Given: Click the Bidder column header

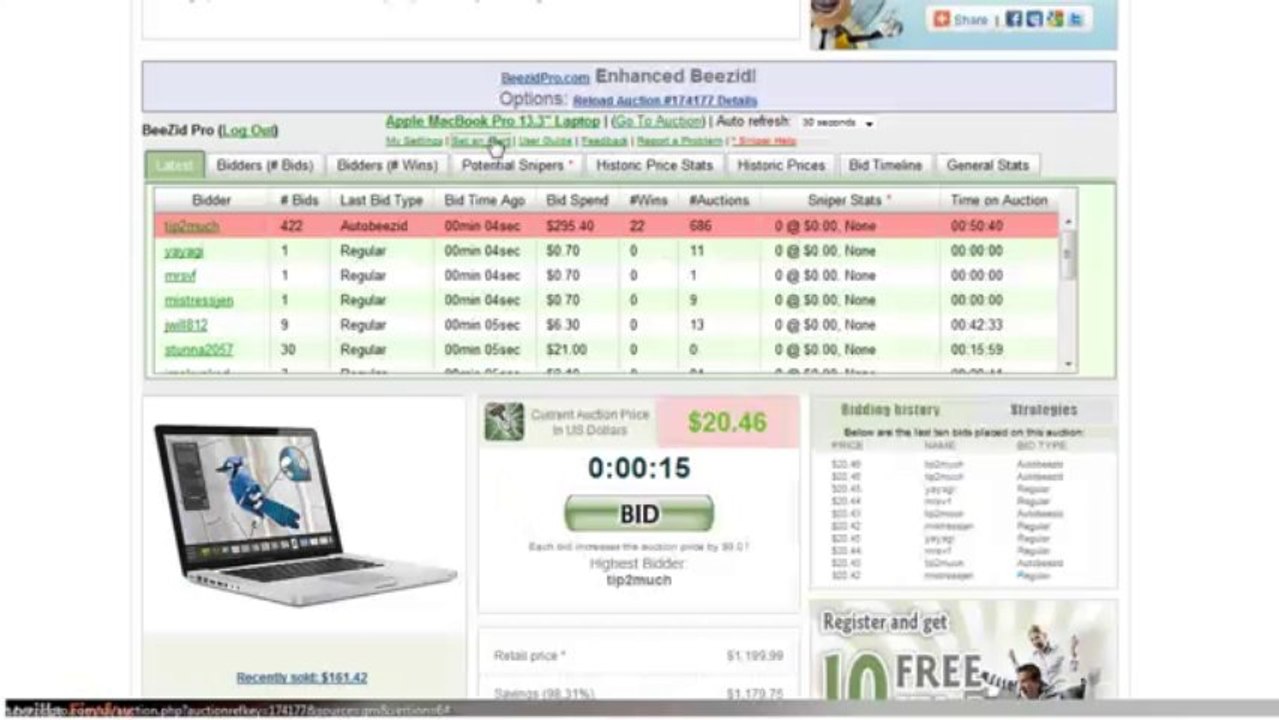Looking at the screenshot, I should [x=211, y=200].
